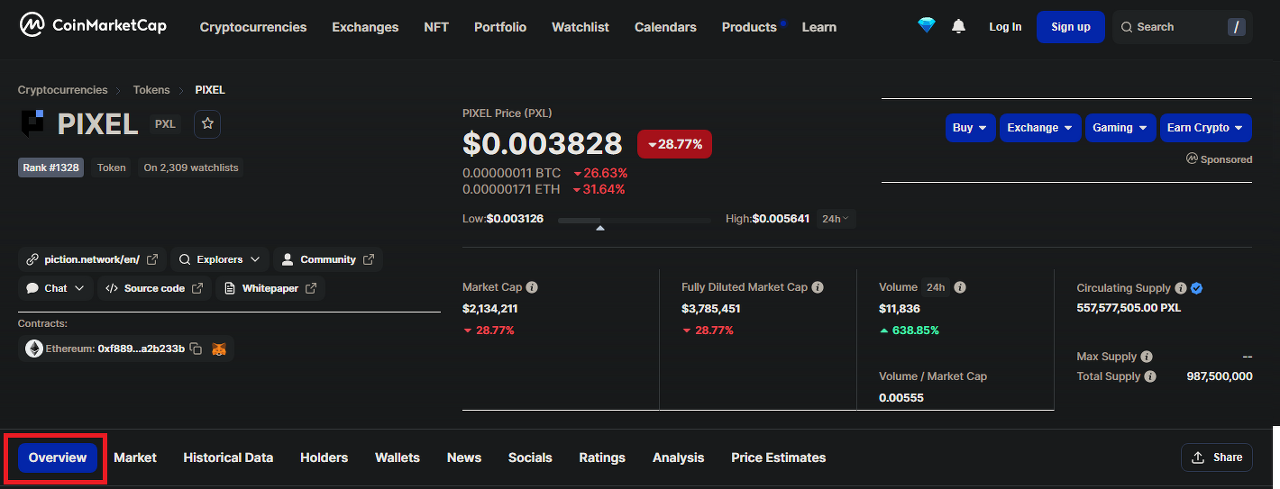Add PIXEL to watchlist with star icon
The width and height of the screenshot is (1280, 489).
click(207, 124)
